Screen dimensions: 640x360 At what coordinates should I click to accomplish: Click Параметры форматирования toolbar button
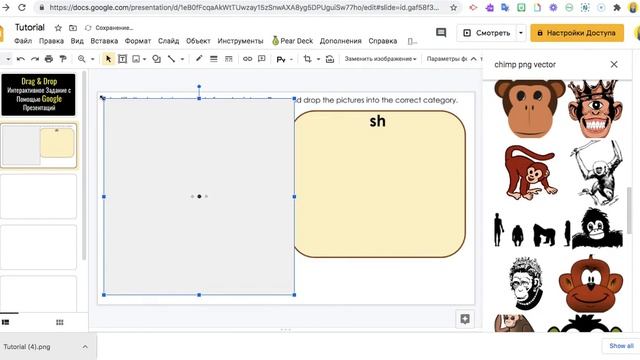point(446,59)
